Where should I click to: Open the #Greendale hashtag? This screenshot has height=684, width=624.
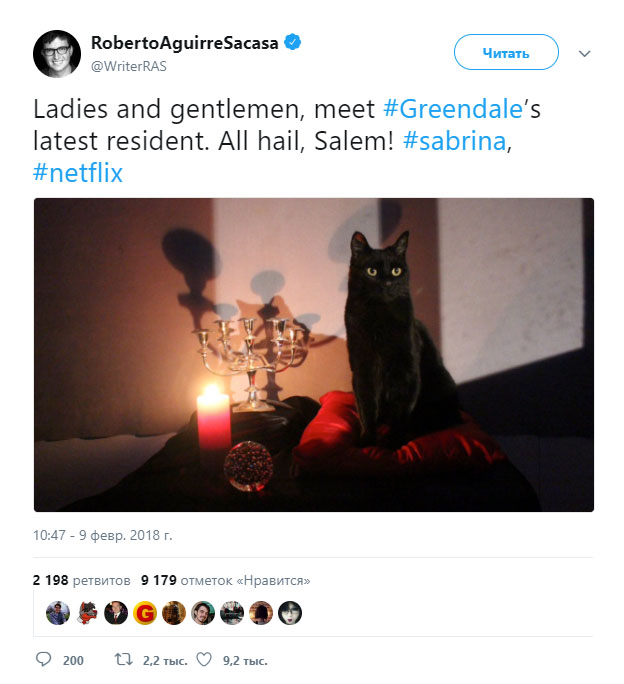click(x=453, y=109)
